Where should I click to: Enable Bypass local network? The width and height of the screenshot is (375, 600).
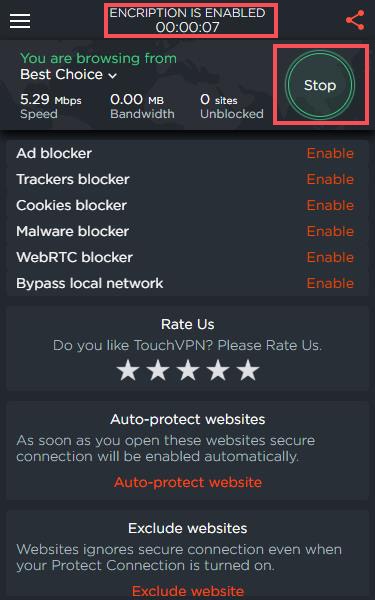point(330,283)
